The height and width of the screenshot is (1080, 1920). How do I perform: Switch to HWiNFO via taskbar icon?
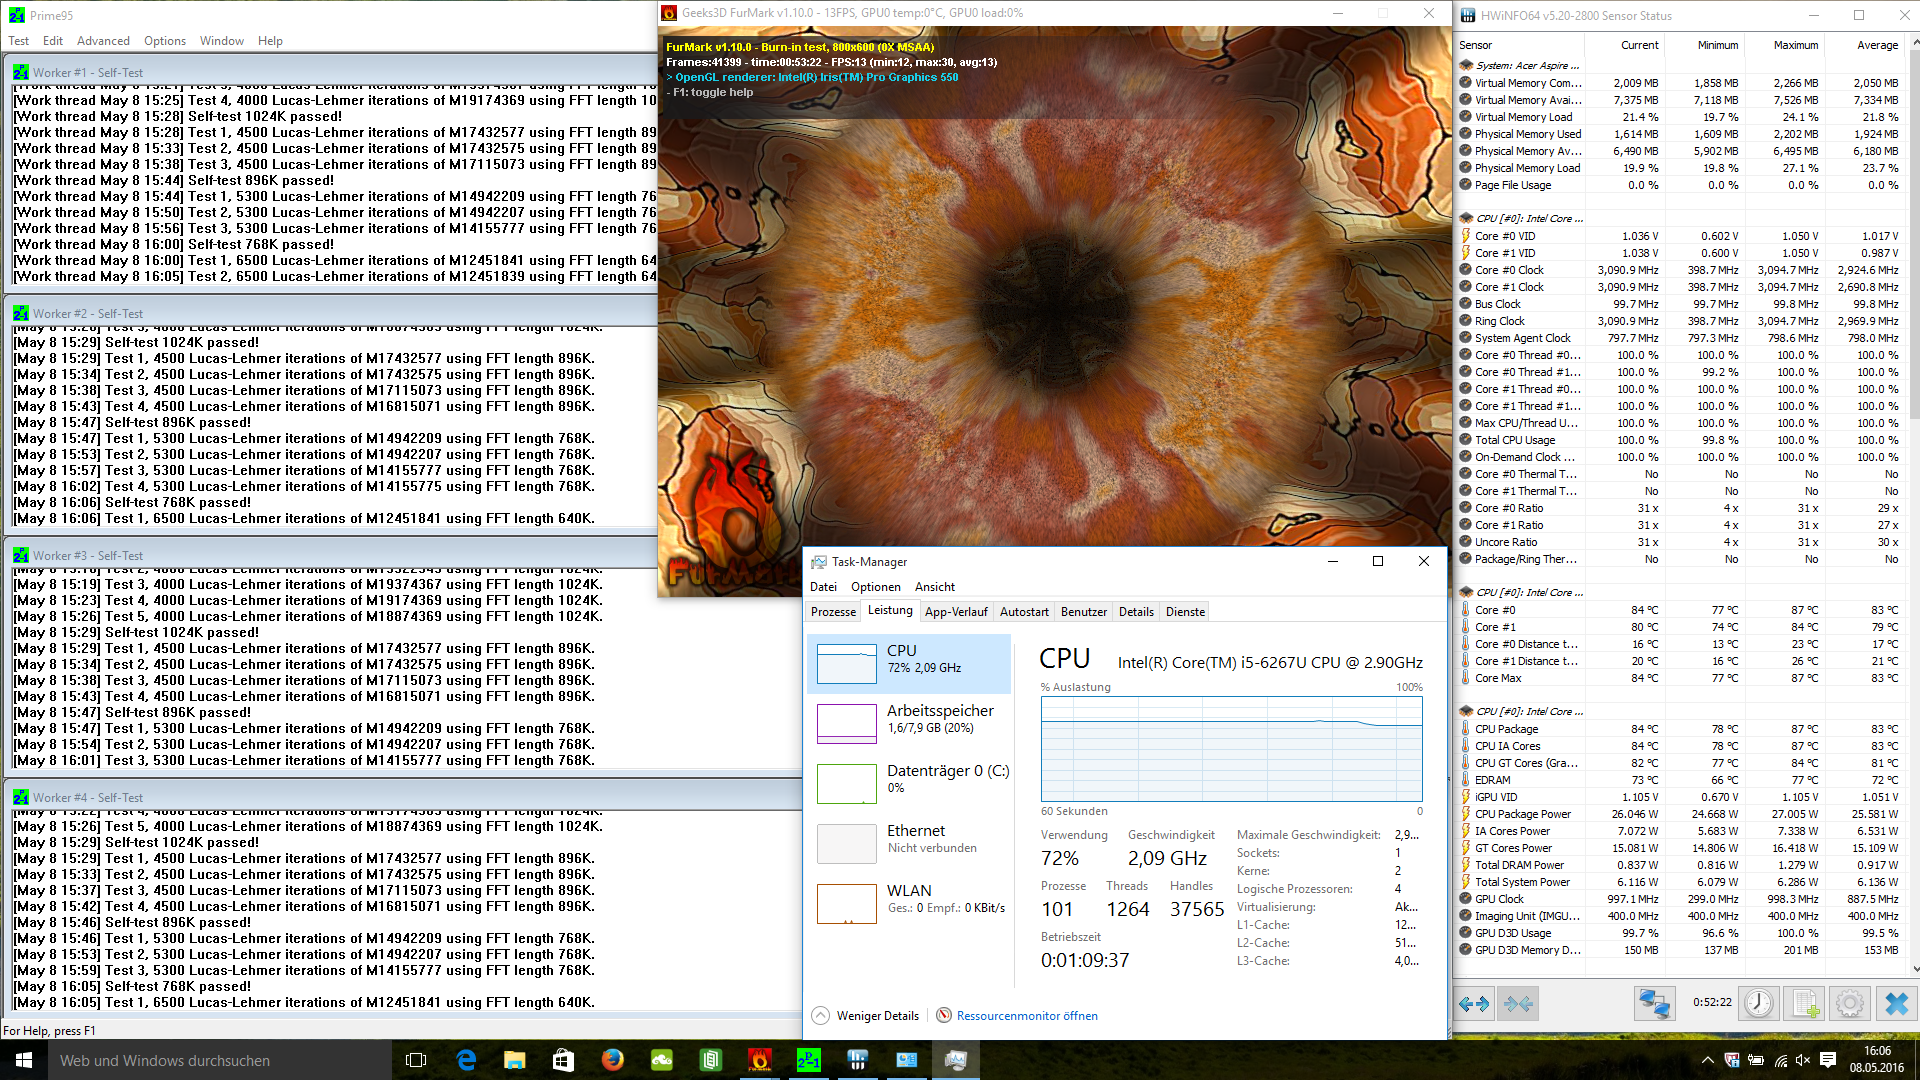(858, 1060)
